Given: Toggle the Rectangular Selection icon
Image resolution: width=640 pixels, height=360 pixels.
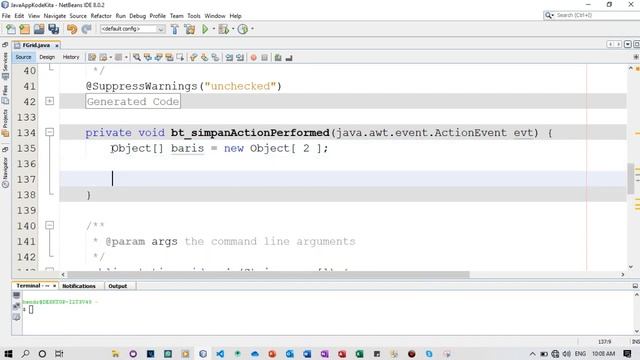Looking at the screenshot, I should click(x=180, y=58).
